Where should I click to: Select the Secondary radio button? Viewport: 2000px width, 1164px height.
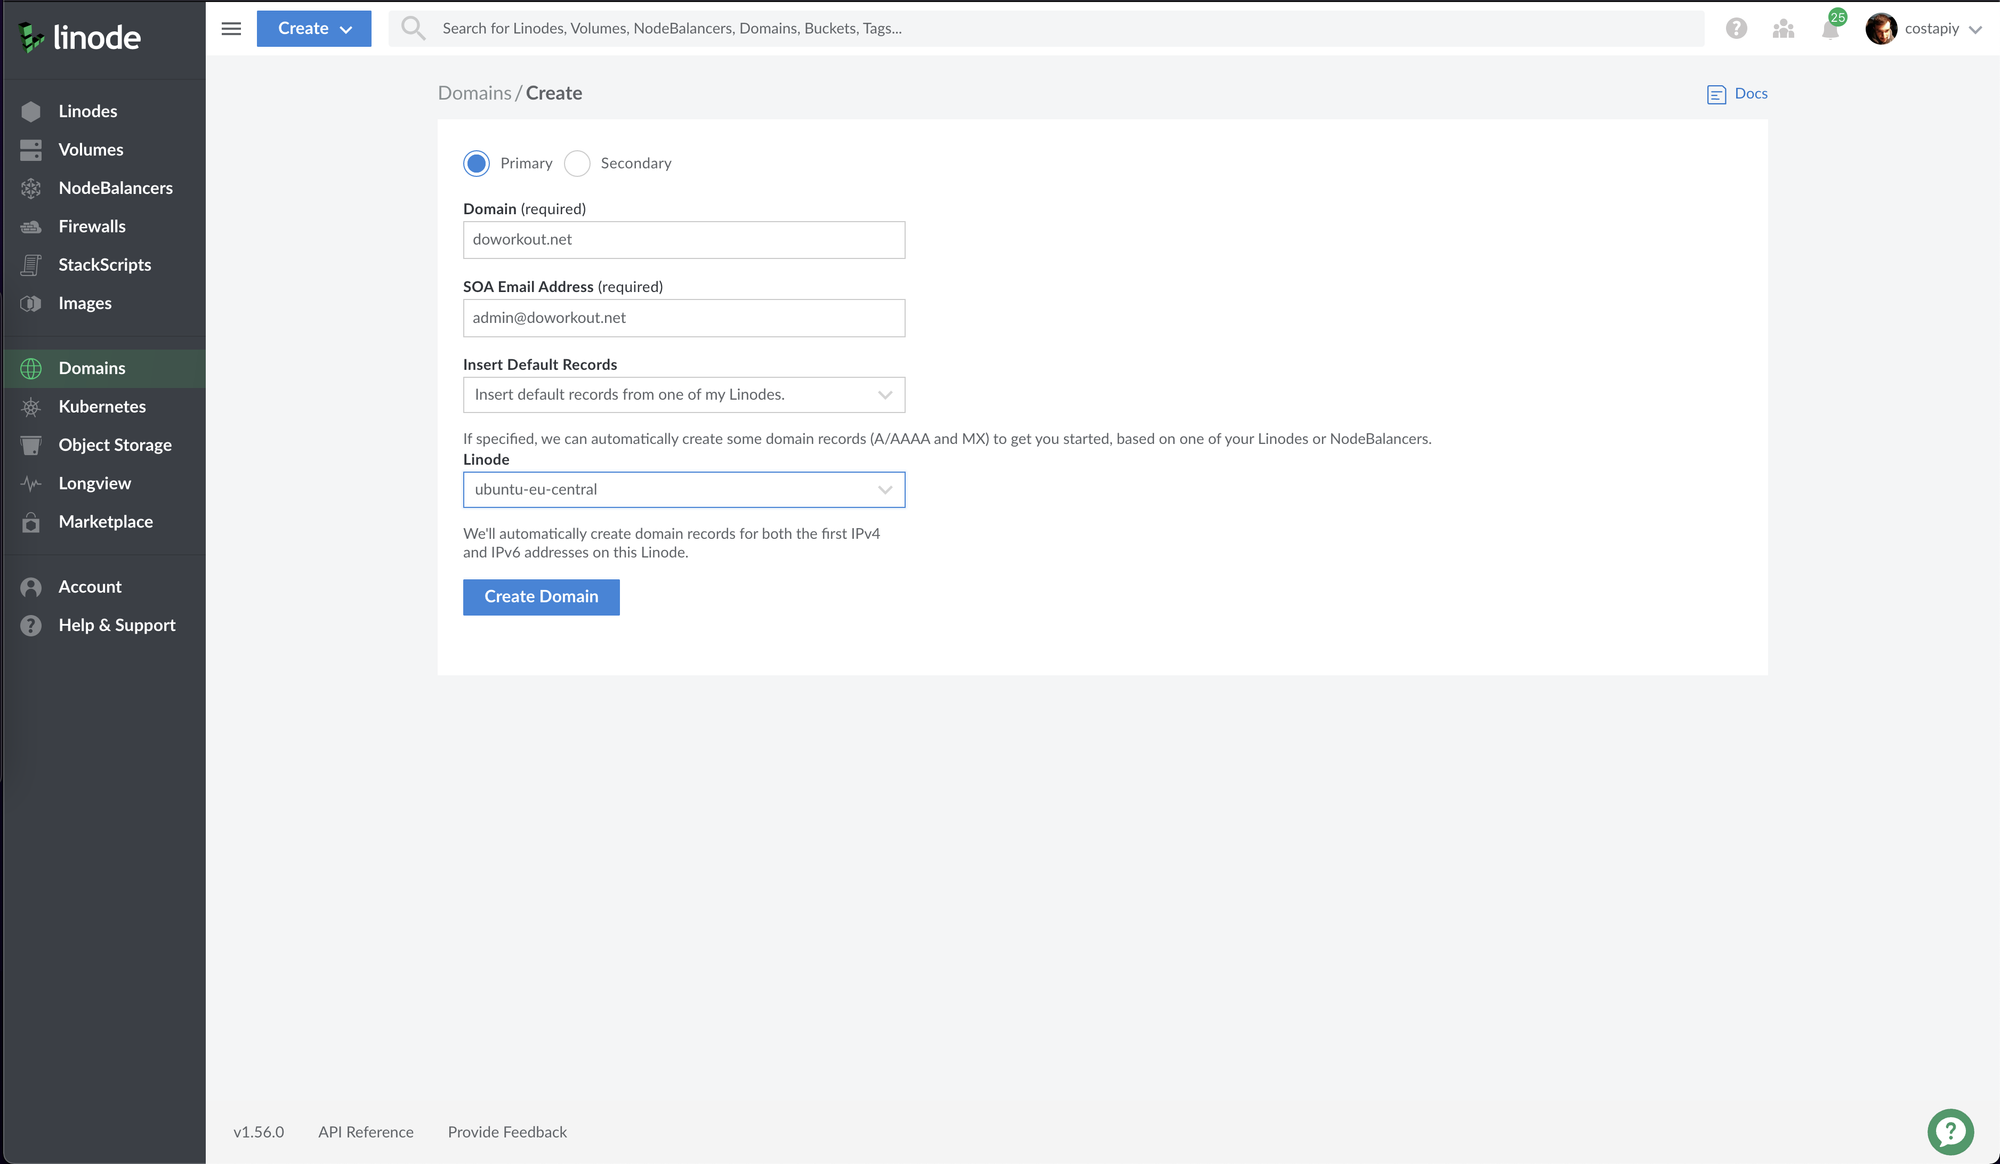(x=577, y=163)
